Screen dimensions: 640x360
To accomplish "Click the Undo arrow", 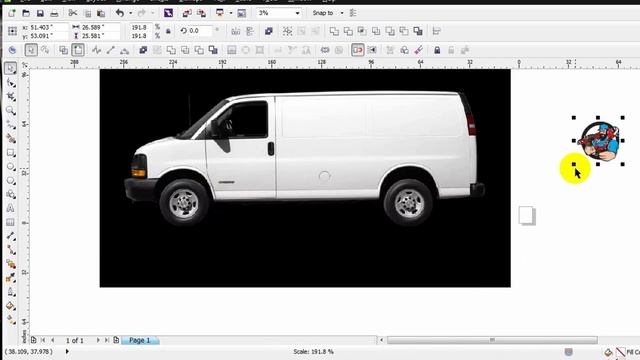I will 120,13.
